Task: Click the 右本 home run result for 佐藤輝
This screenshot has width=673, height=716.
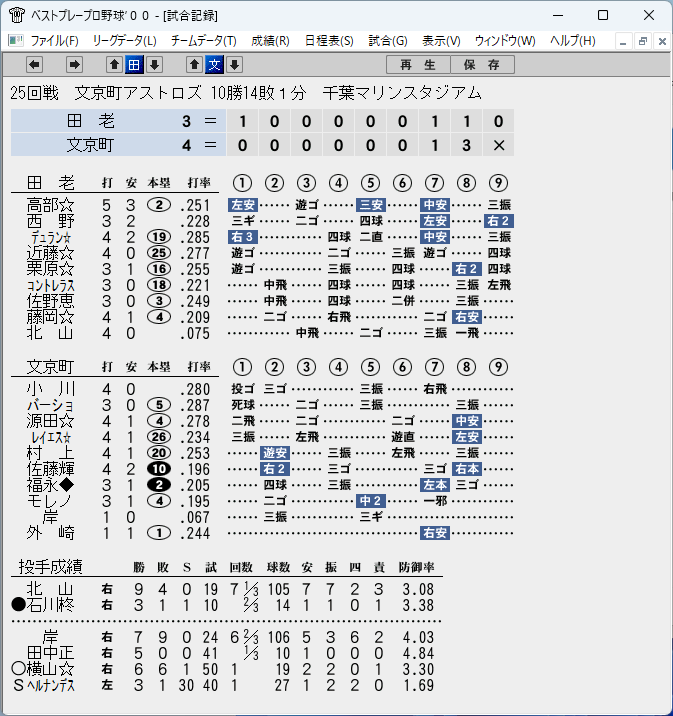Action: coord(467,469)
